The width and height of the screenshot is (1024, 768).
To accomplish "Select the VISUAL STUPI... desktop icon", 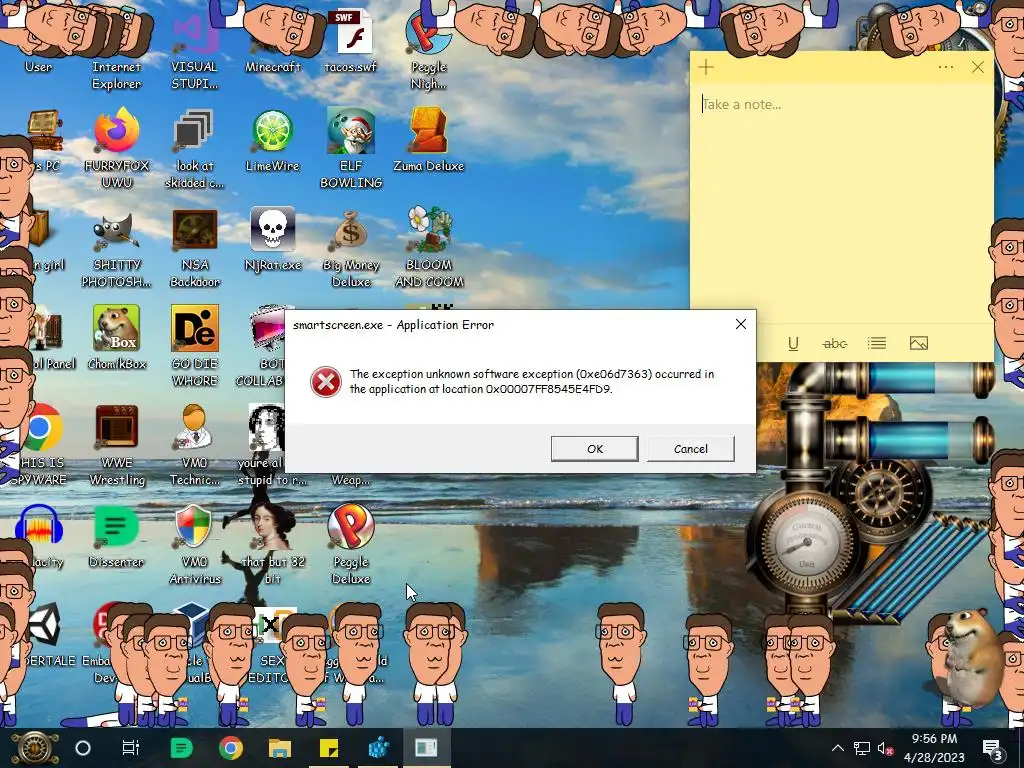I will (194, 49).
